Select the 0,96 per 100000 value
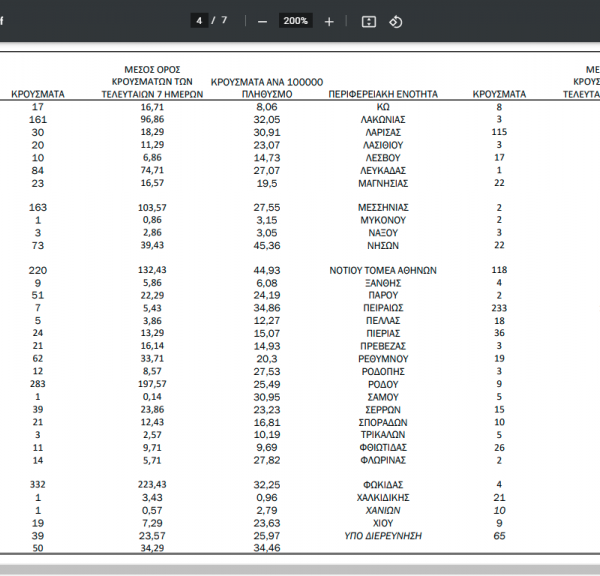The width and height of the screenshot is (600, 576). click(x=267, y=498)
